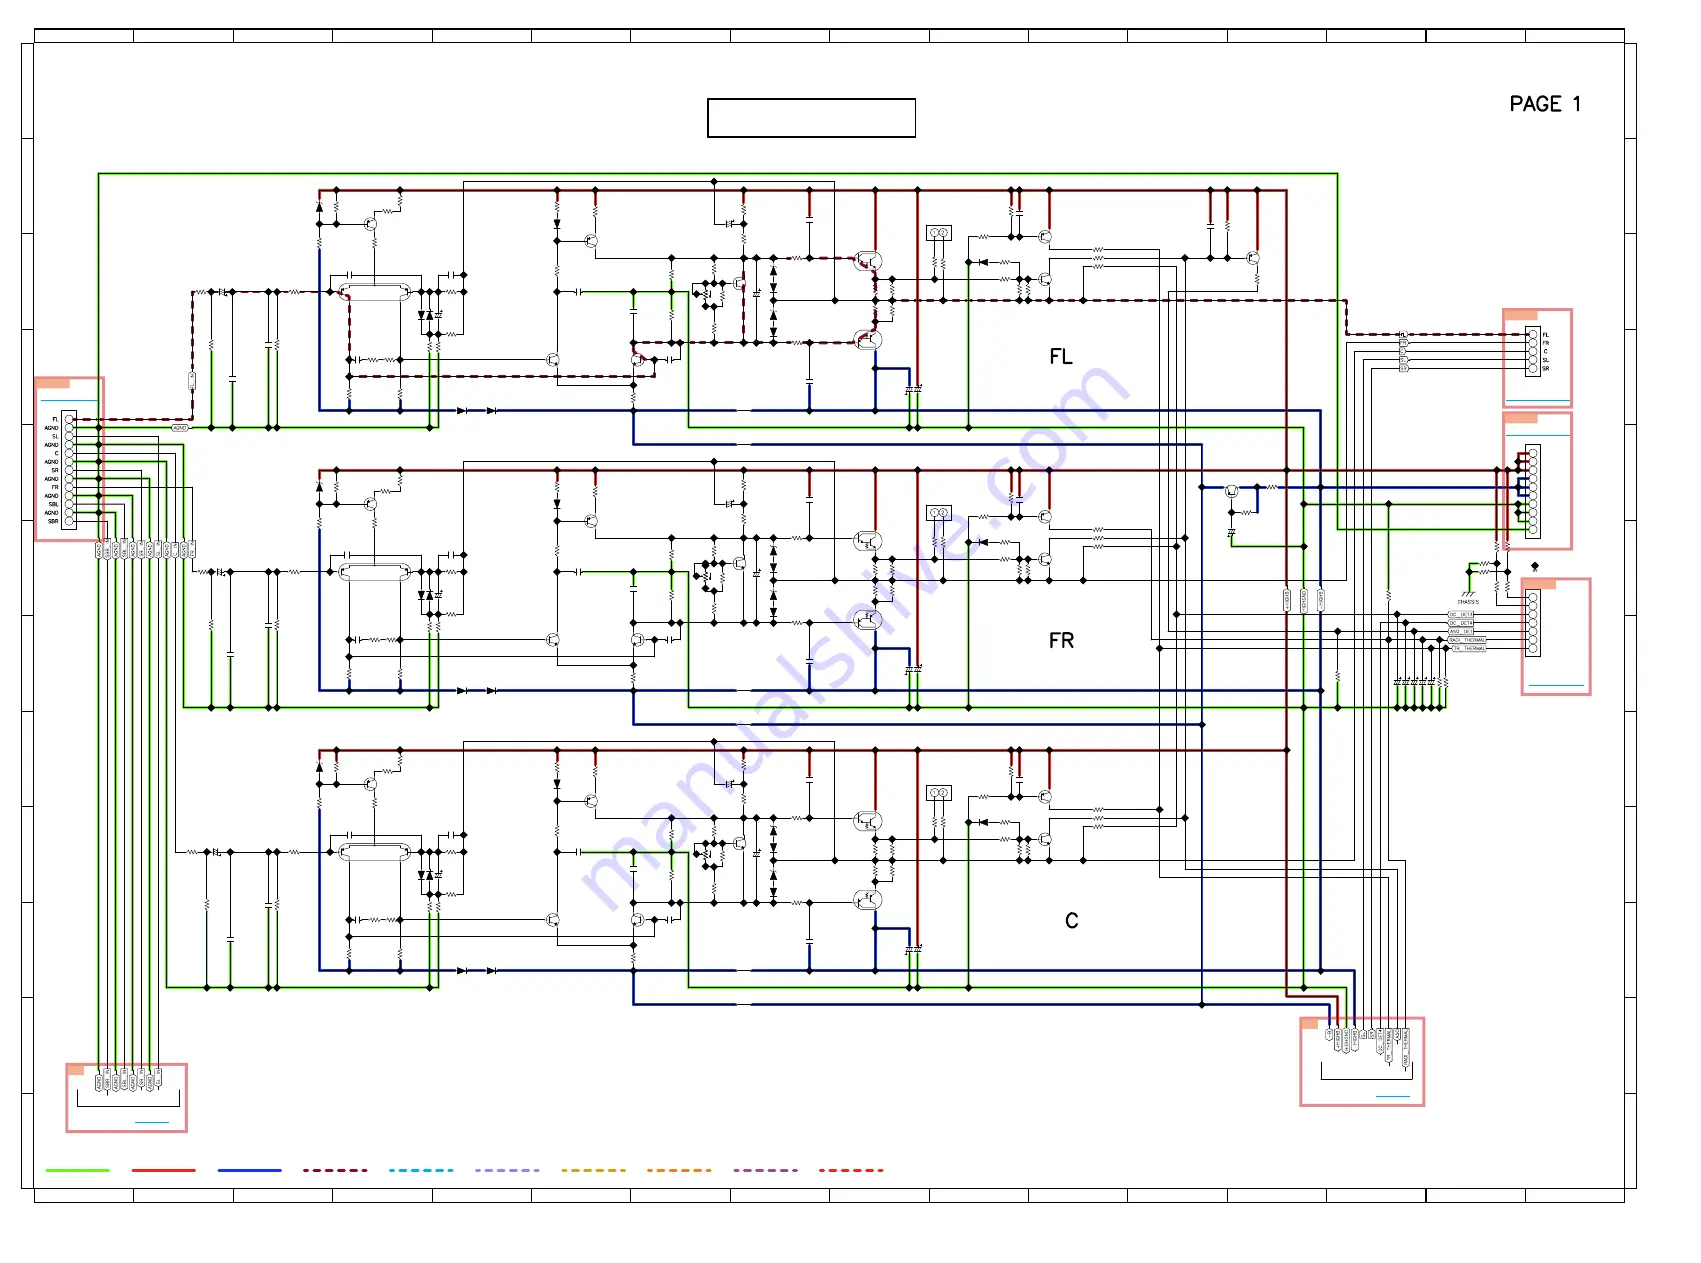Select the cyan dashed legend swatch
The image size is (1701, 1263).
tap(421, 1170)
